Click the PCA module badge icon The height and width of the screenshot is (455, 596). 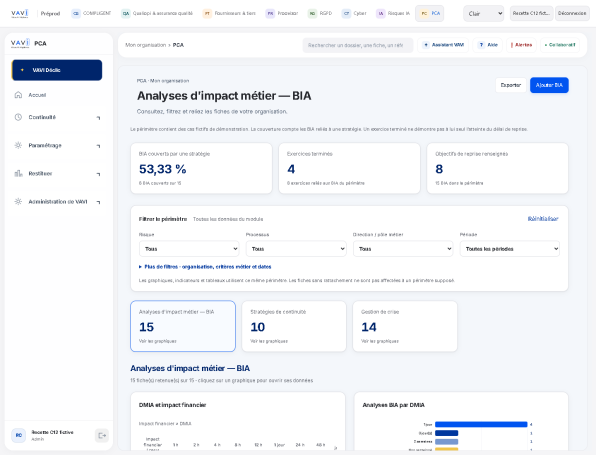pyautogui.click(x=424, y=14)
